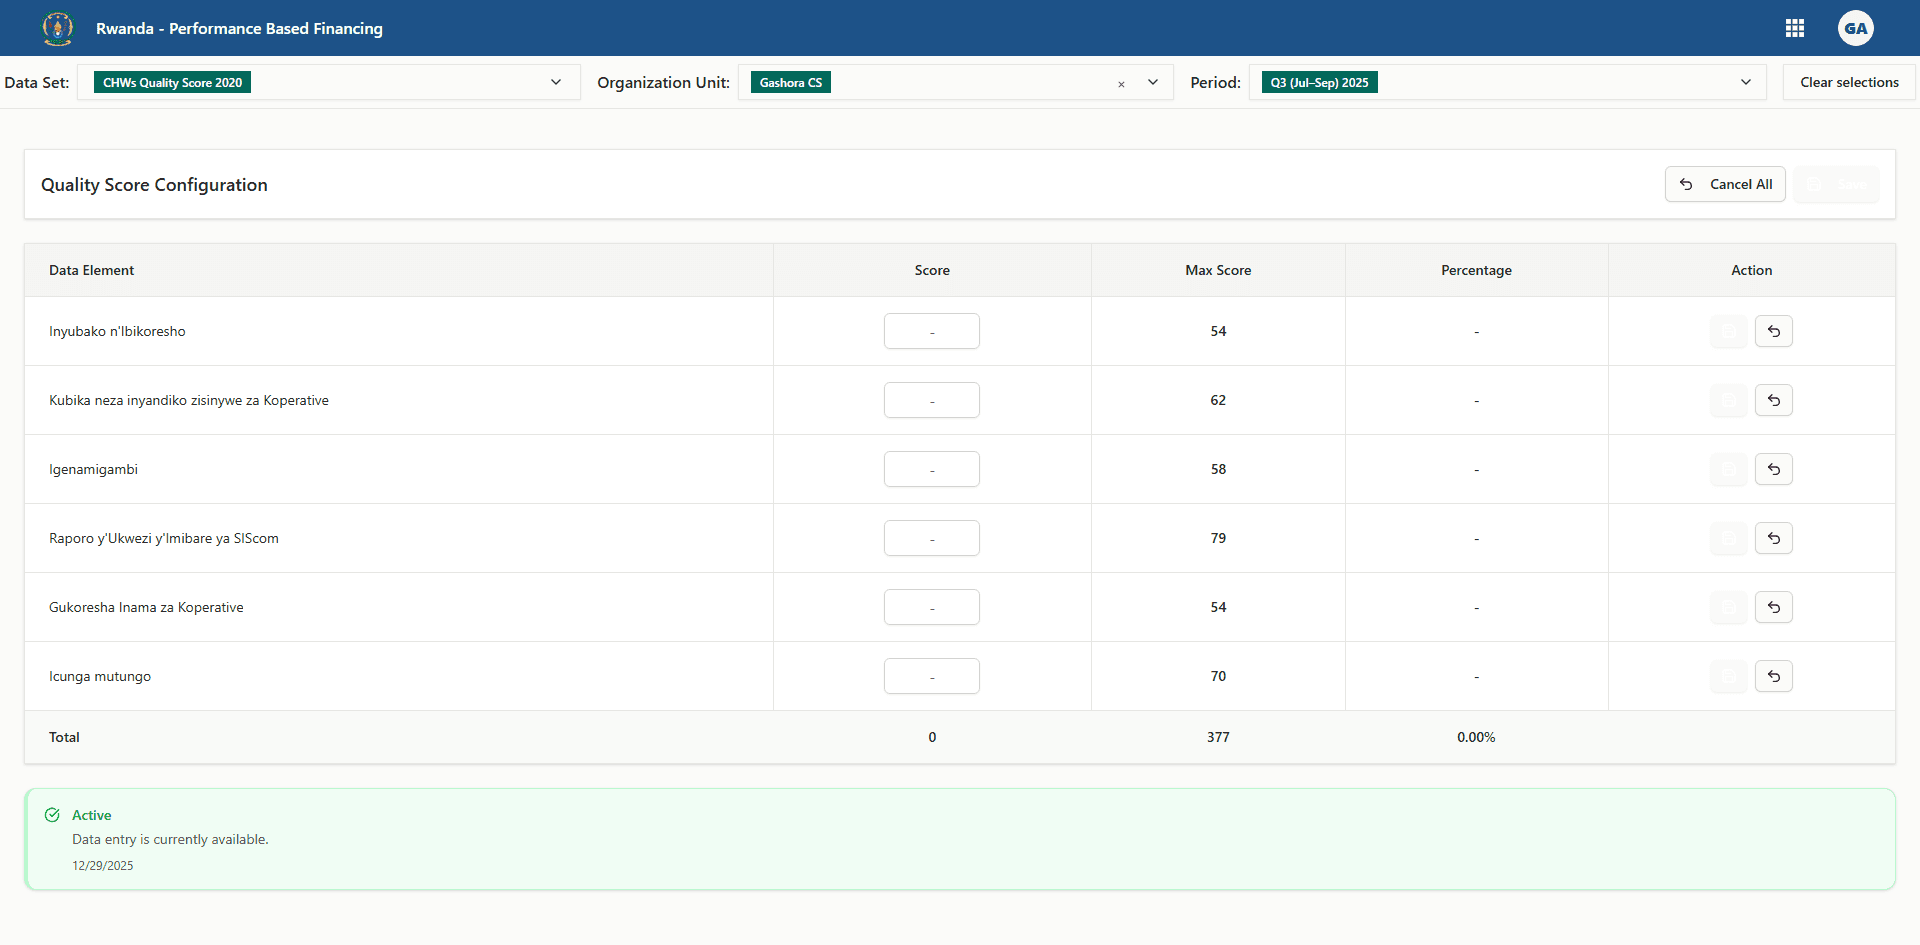Revert the score for Igenamigambi
Viewport: 1920px width, 945px height.
[x=1773, y=469]
